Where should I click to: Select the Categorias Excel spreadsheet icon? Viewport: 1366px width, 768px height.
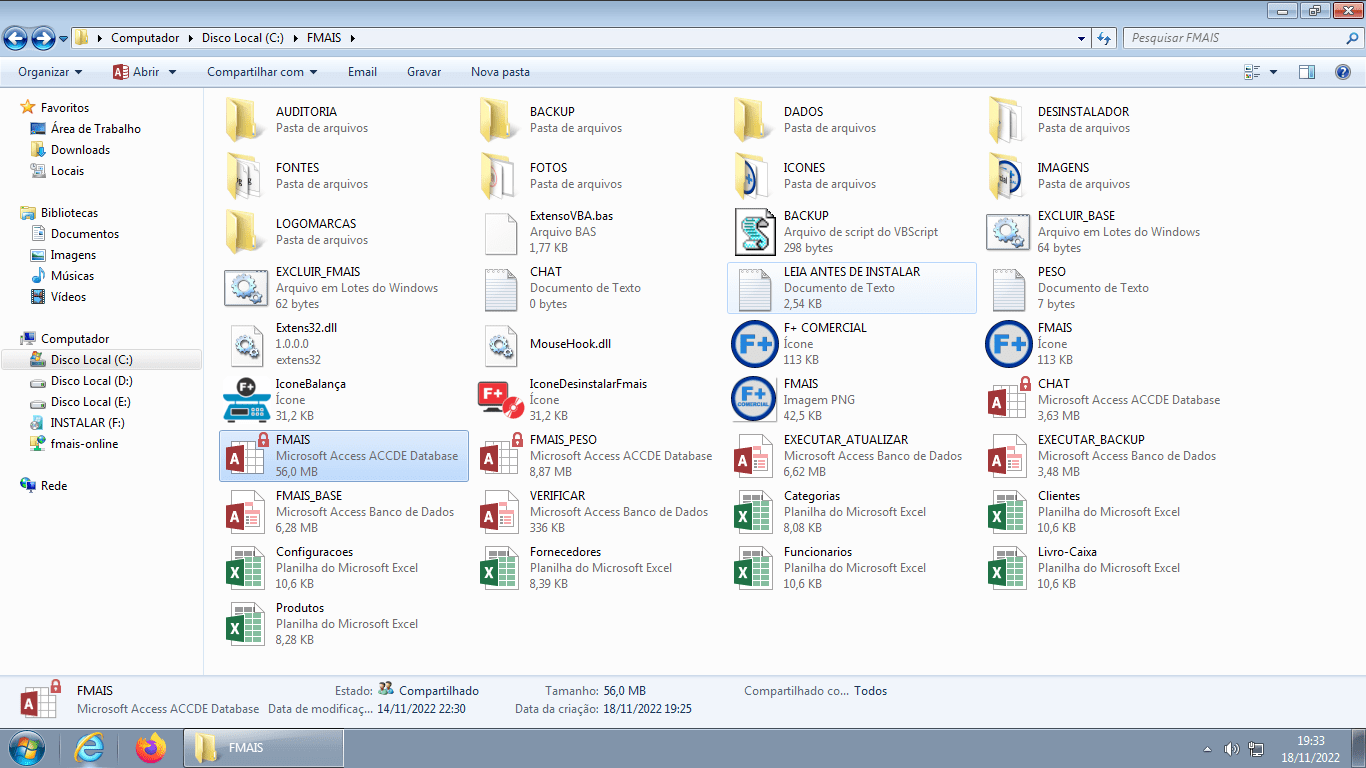pos(754,512)
